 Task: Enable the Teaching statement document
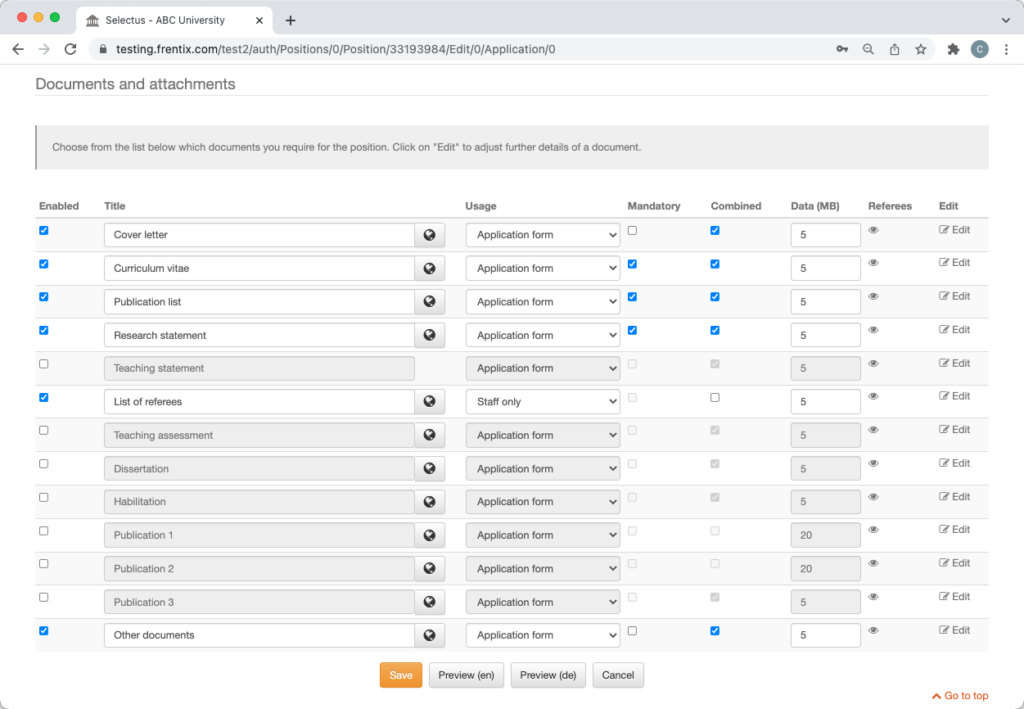(43, 364)
